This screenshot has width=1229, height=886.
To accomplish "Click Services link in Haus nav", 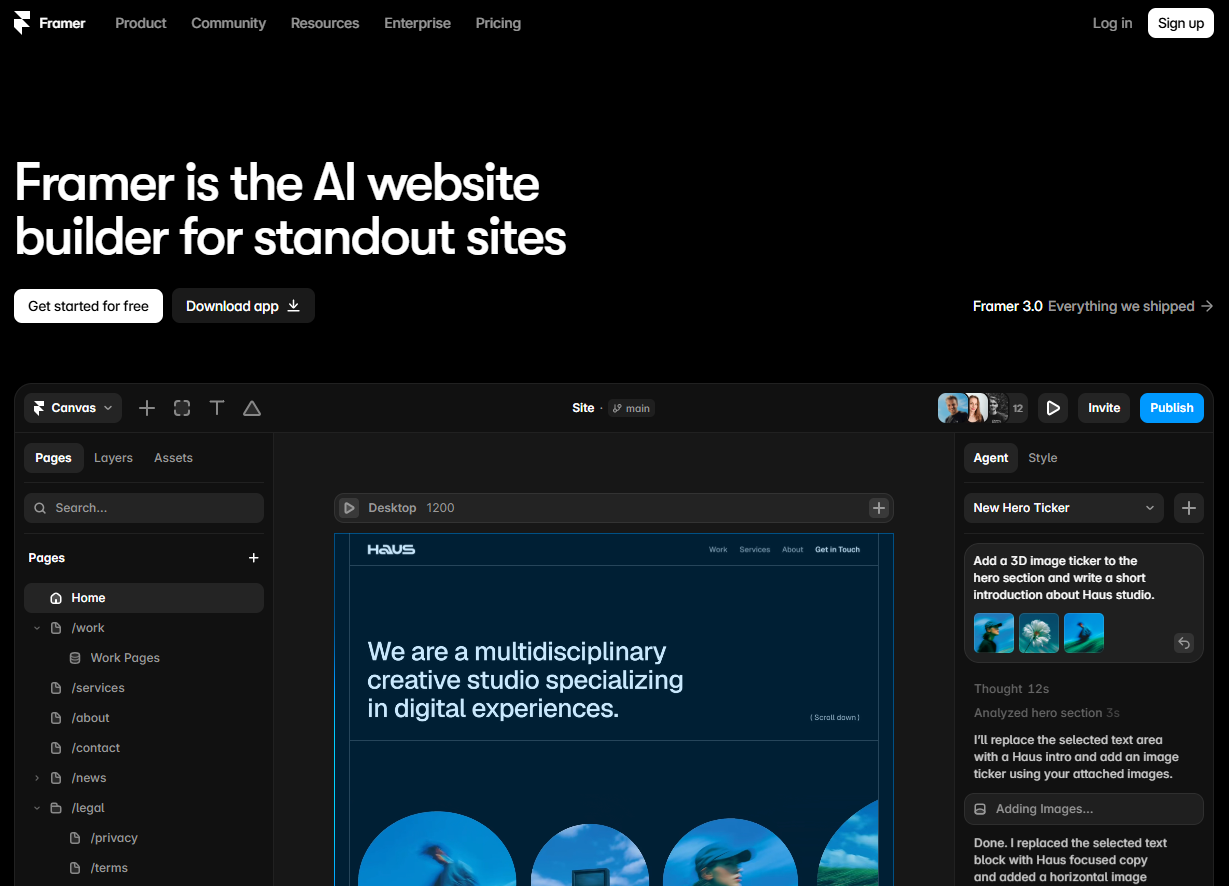I will 754,549.
